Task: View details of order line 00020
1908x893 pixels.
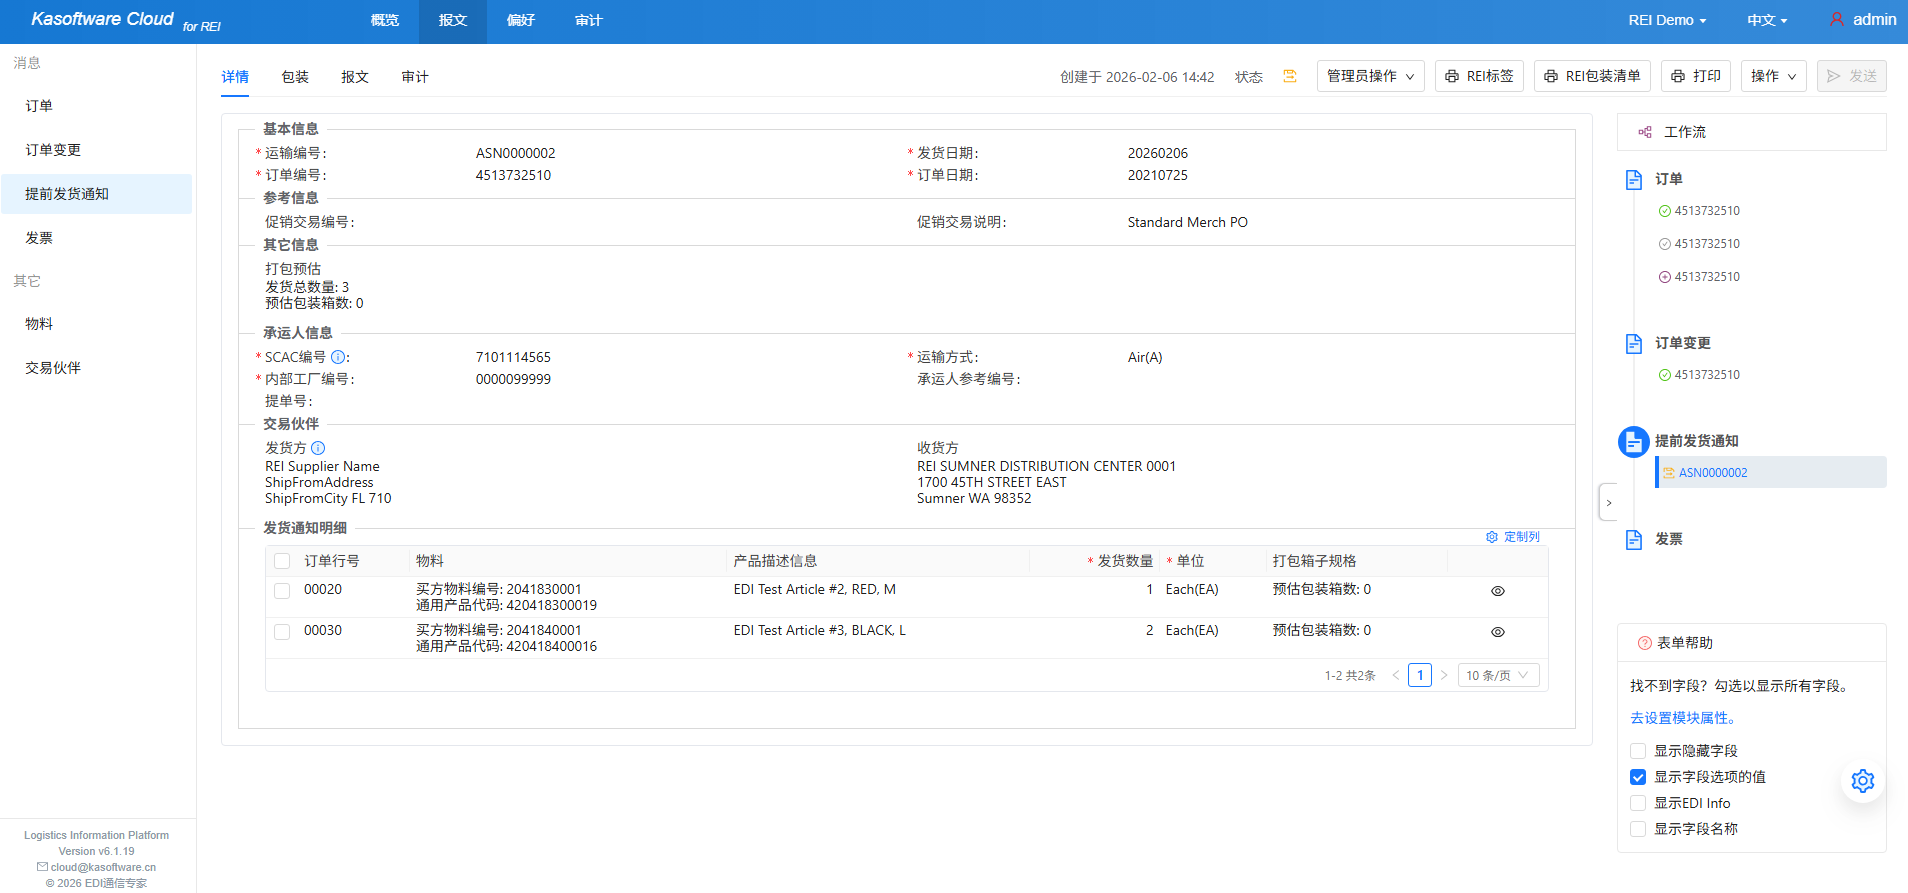Action: [1497, 591]
